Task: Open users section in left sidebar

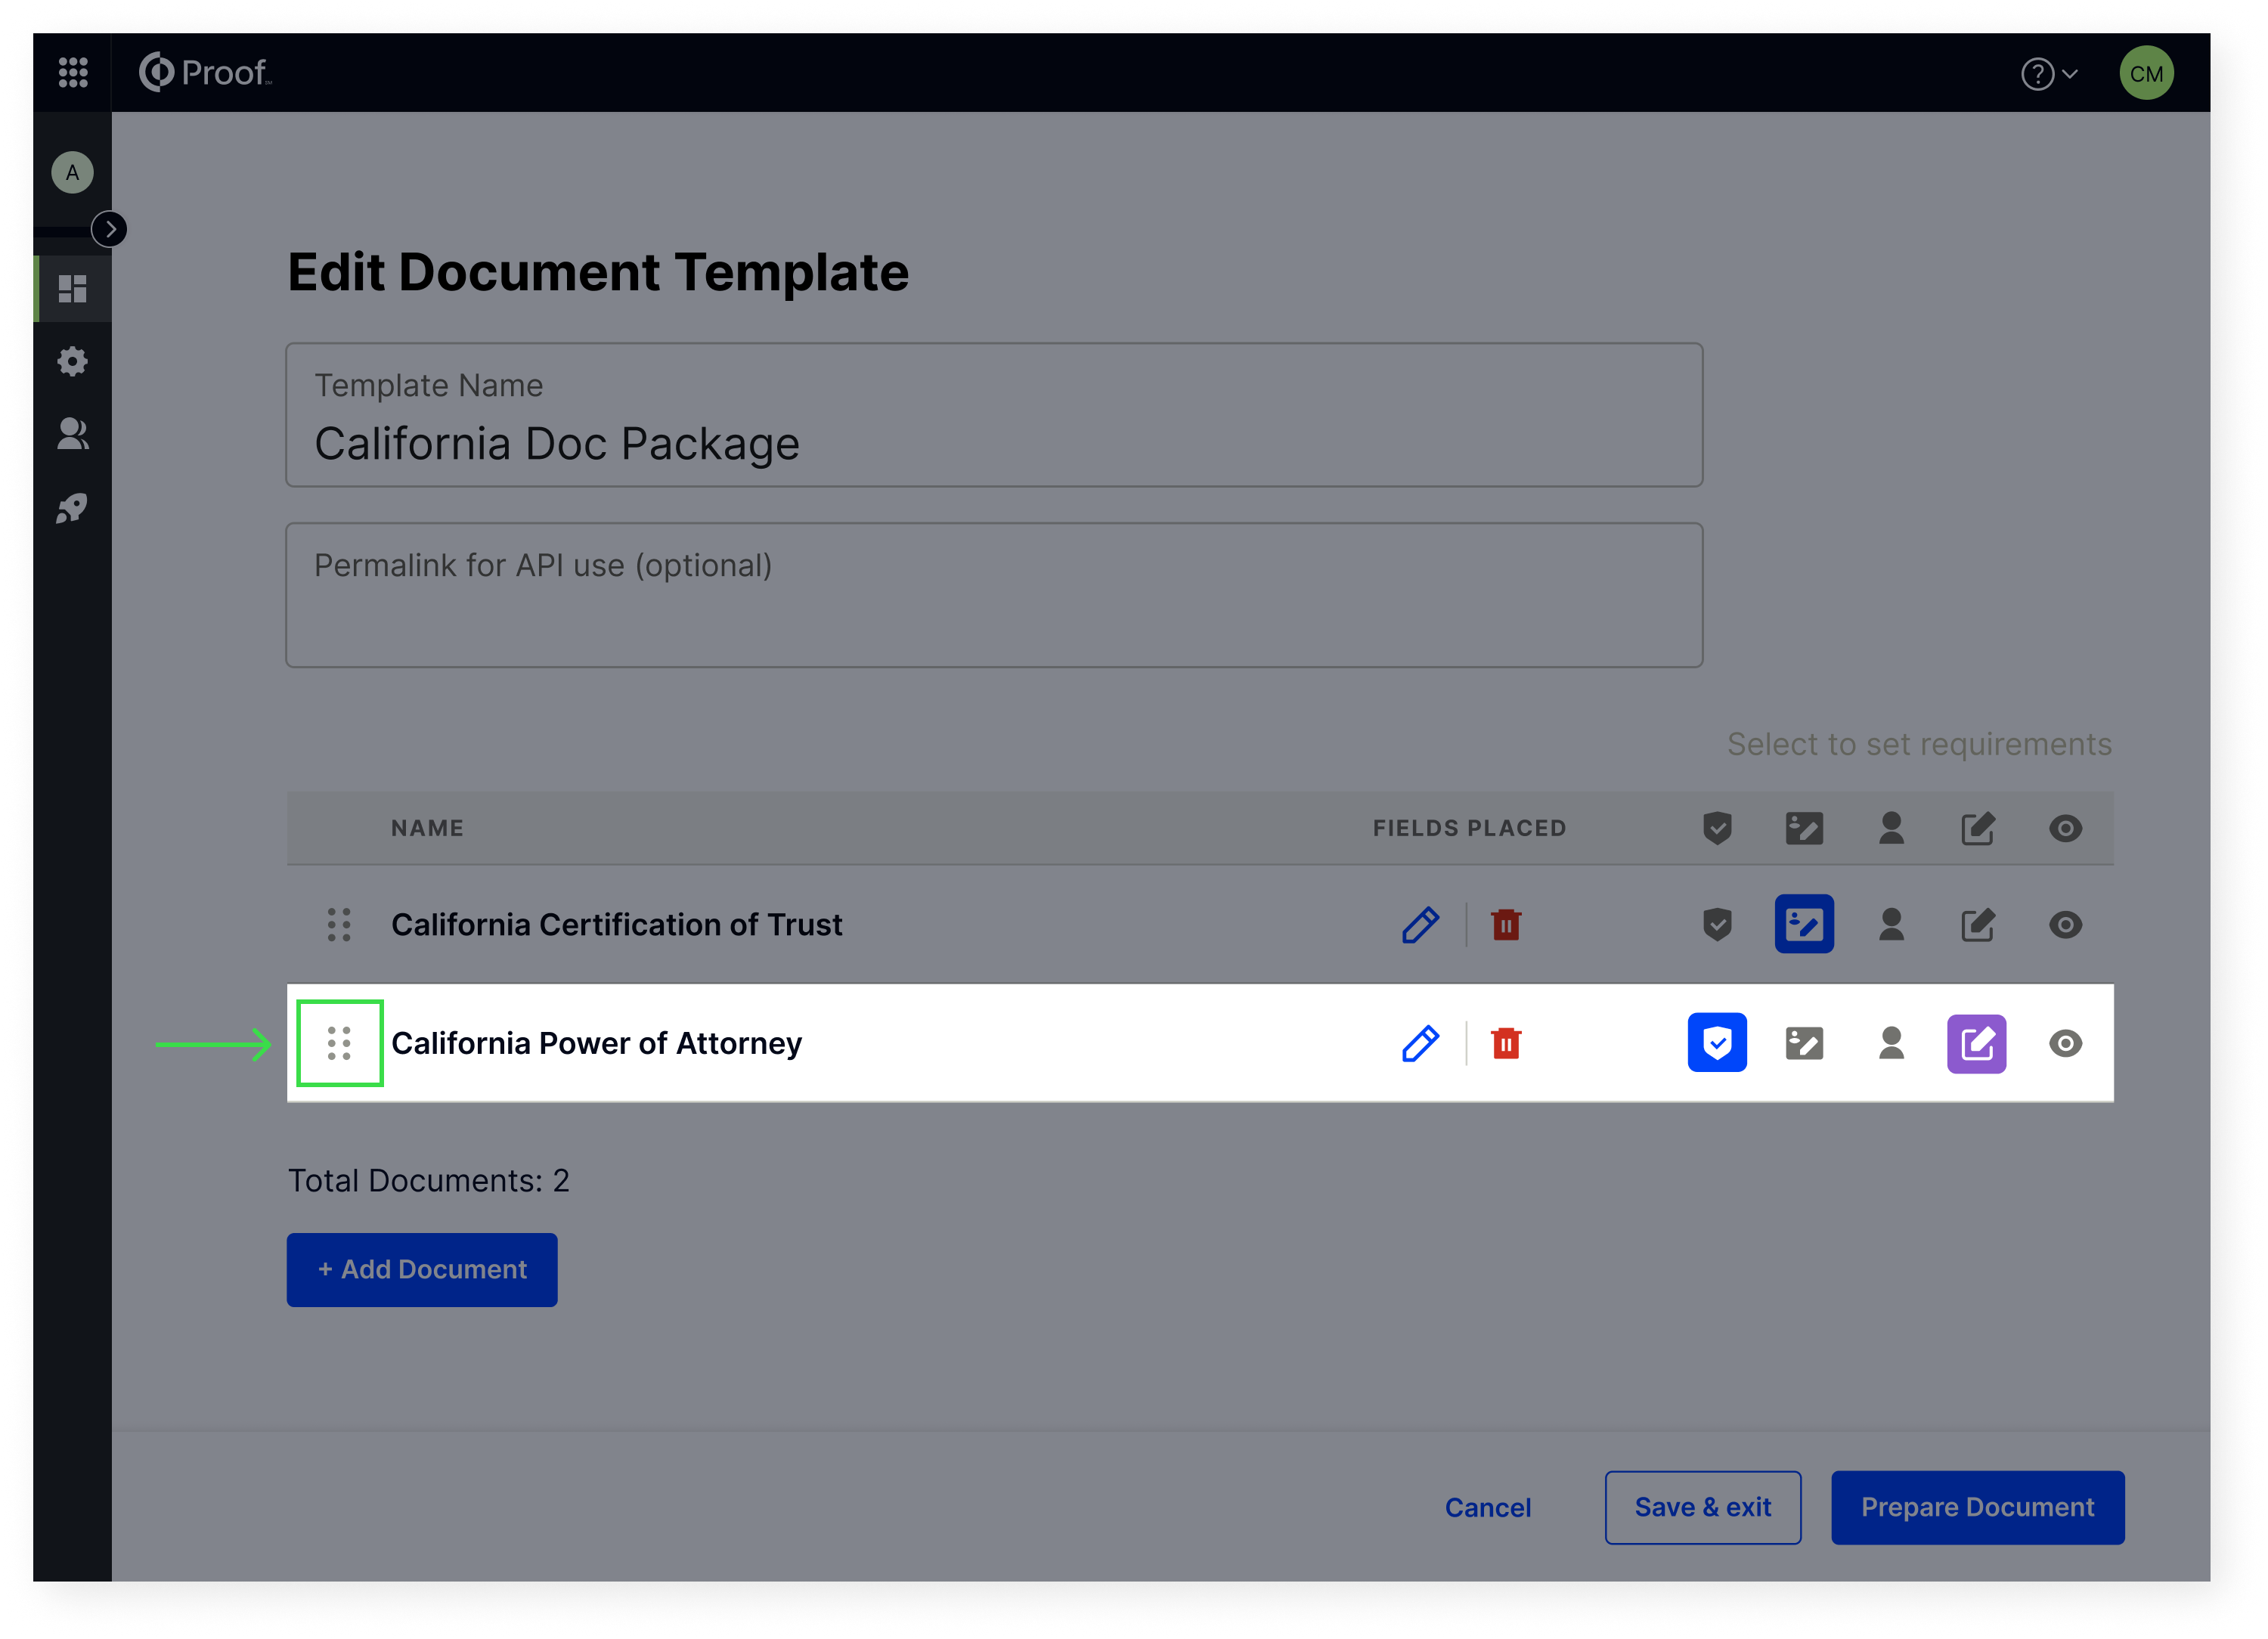Action: point(72,434)
